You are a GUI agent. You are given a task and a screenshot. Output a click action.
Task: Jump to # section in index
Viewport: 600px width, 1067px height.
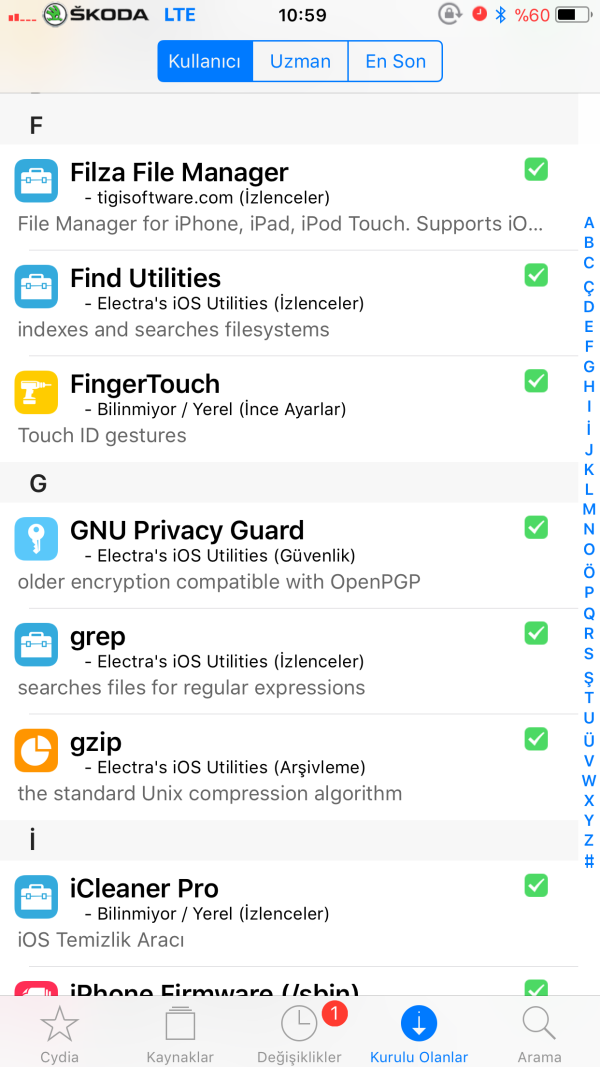click(x=589, y=861)
